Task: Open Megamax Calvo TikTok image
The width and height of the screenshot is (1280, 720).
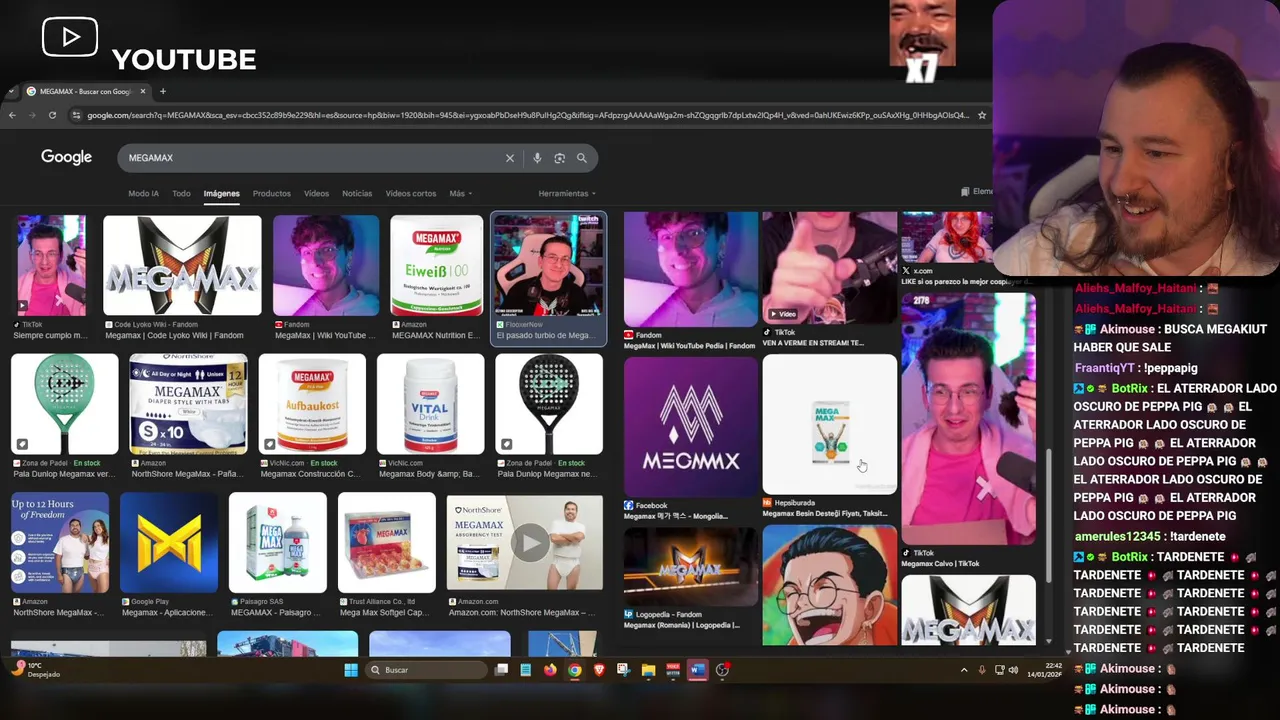Action: point(968,418)
